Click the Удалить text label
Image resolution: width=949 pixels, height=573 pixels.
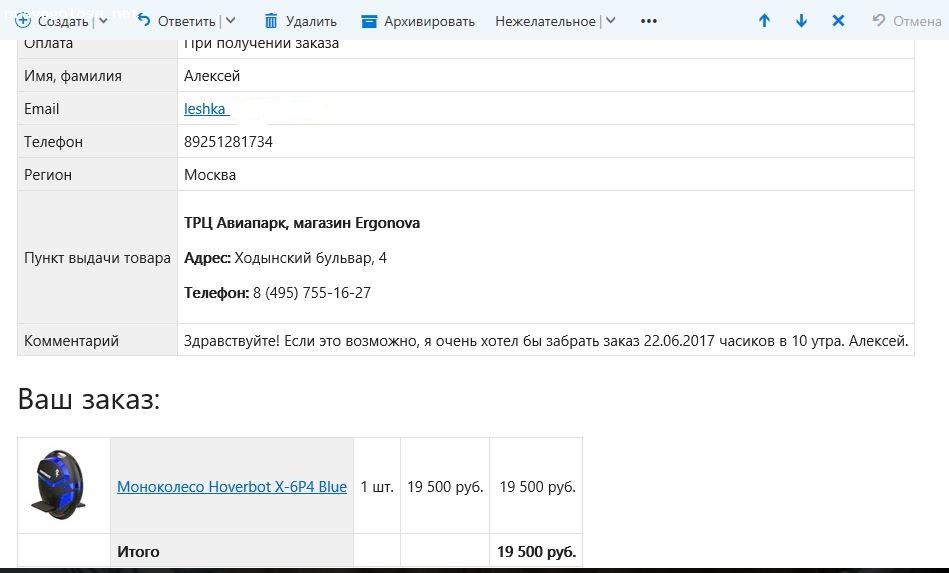pos(311,21)
